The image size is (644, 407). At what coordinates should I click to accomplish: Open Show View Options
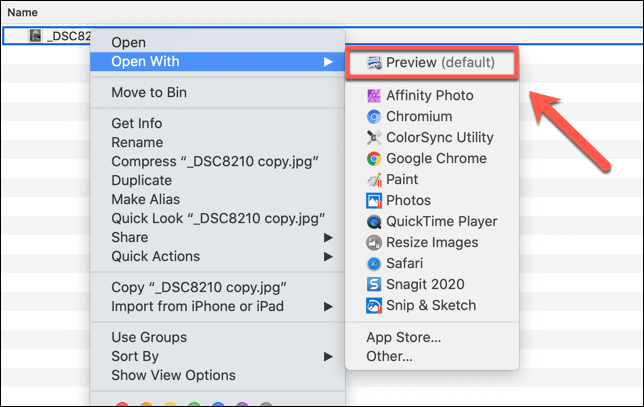coord(217,375)
